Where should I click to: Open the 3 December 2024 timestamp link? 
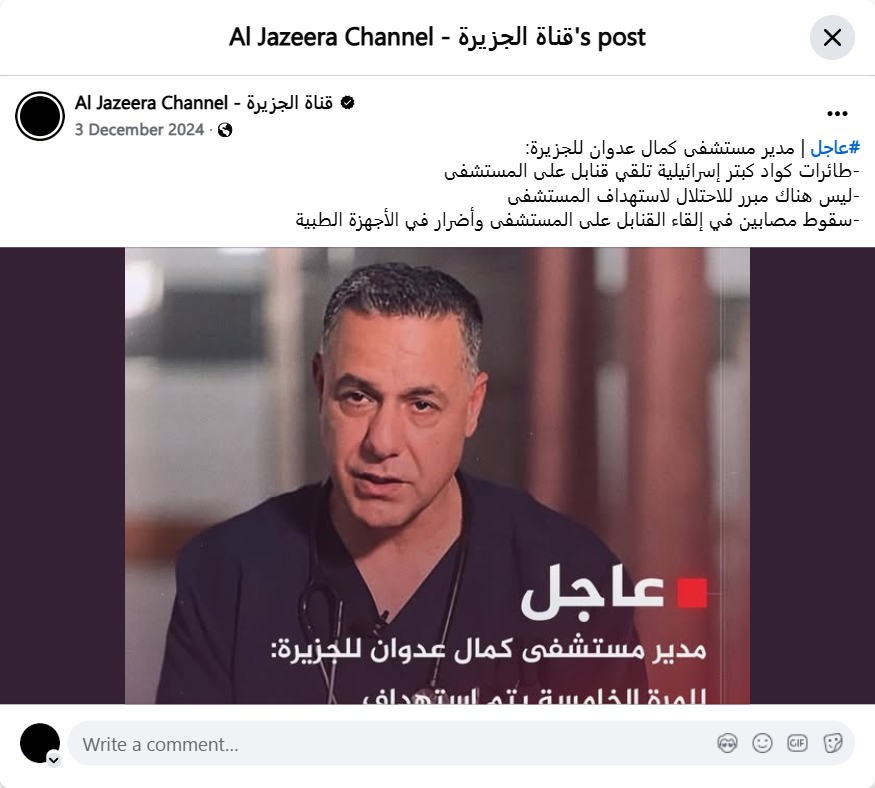click(x=140, y=130)
